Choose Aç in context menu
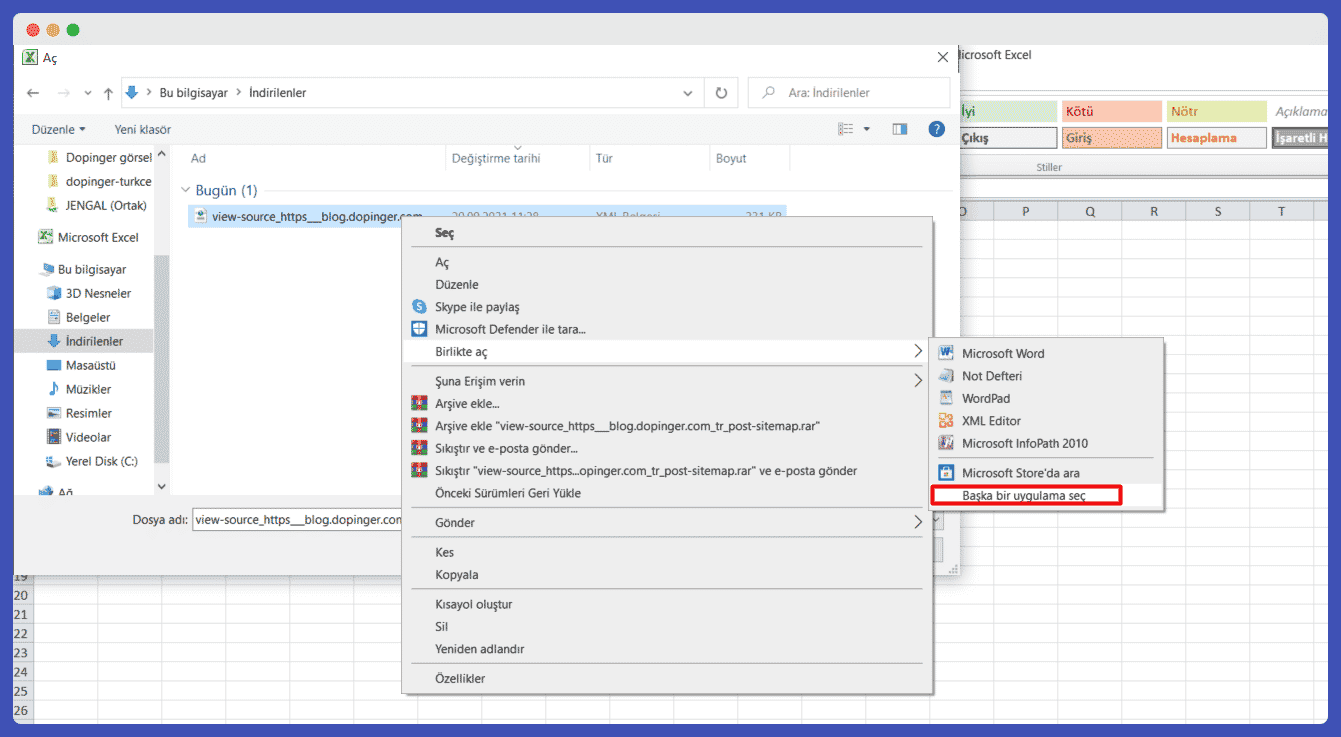Image resolution: width=1341 pixels, height=737 pixels. 667,263
